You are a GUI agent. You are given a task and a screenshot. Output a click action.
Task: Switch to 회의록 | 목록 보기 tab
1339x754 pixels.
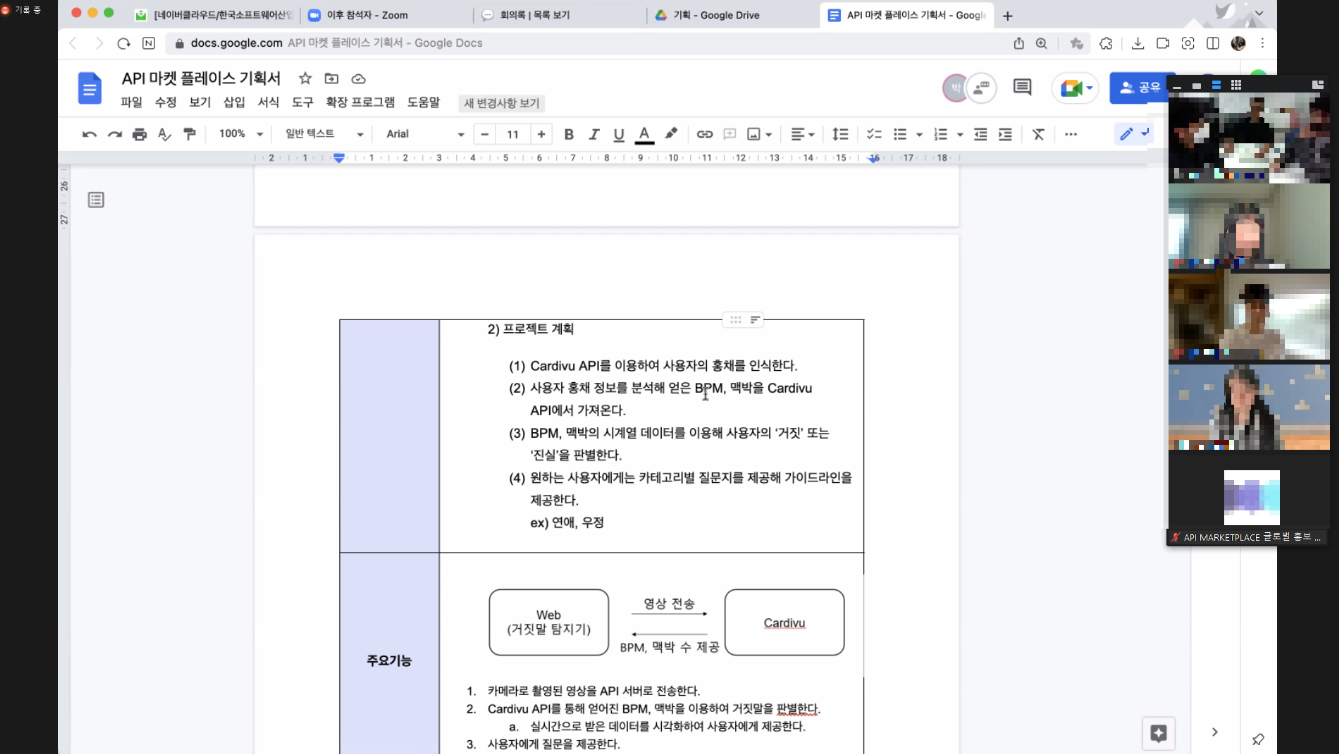[x=559, y=15]
